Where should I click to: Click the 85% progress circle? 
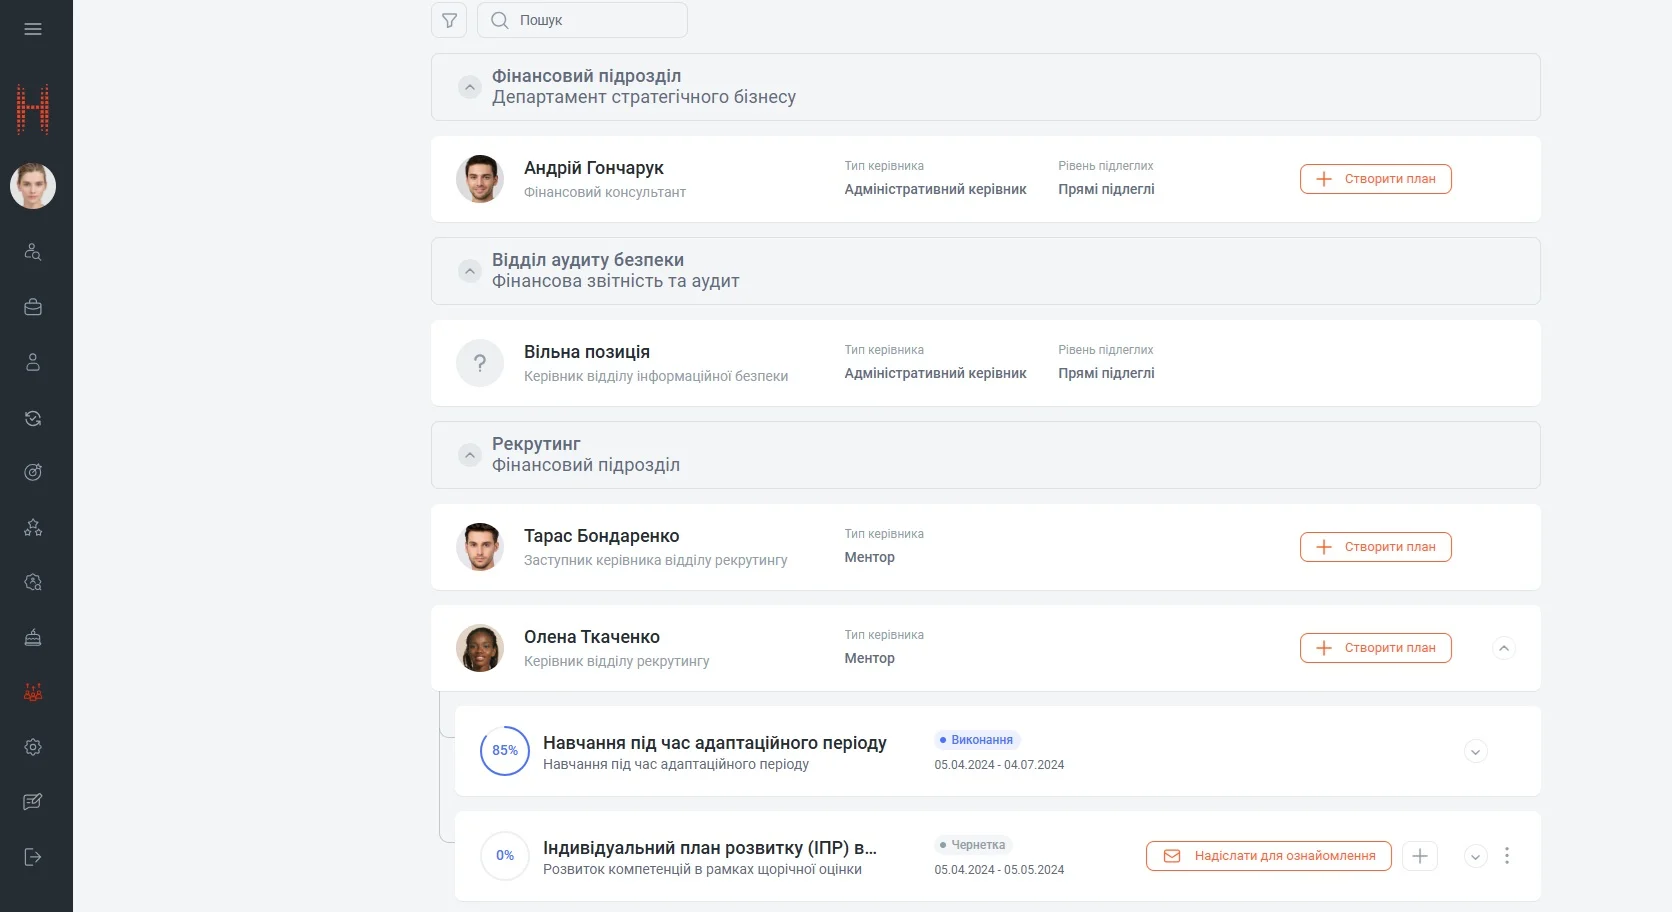click(x=505, y=751)
